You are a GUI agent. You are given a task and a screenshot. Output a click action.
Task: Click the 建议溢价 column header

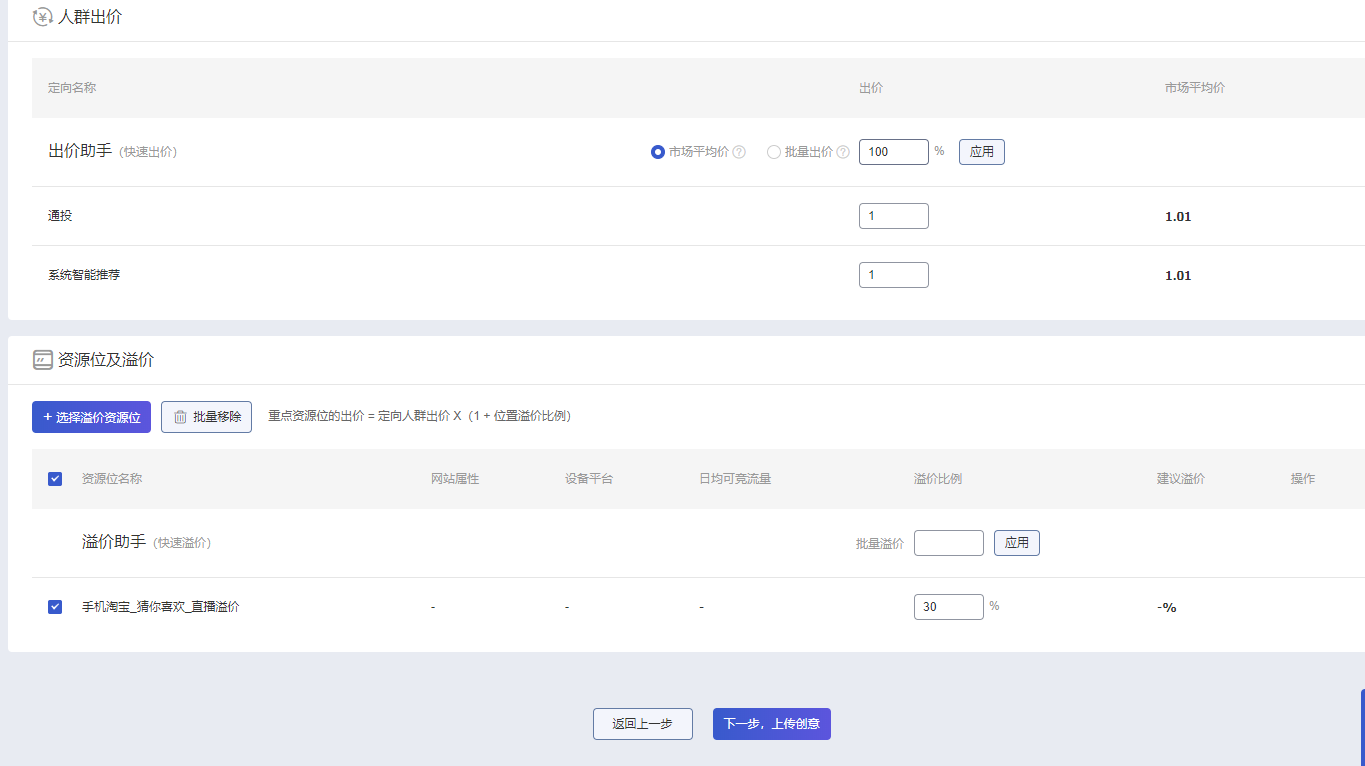pyautogui.click(x=1181, y=479)
